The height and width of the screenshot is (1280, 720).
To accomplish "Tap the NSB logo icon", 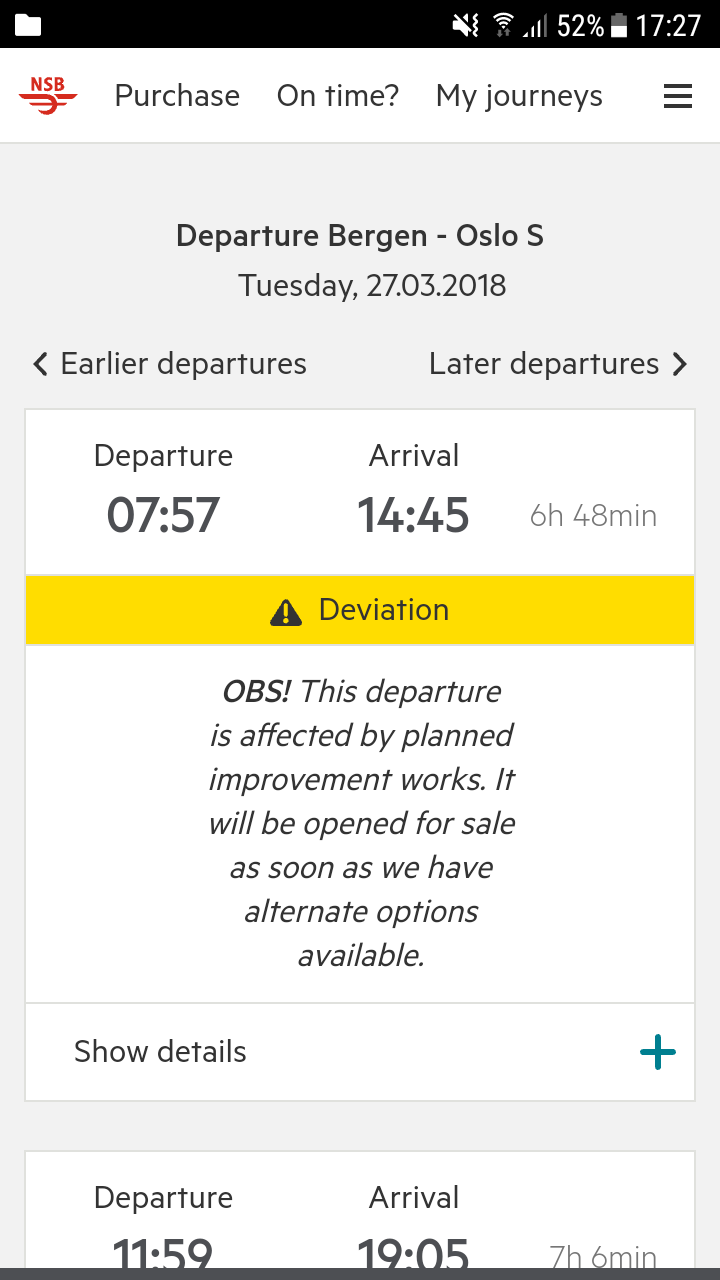I will pos(47,96).
